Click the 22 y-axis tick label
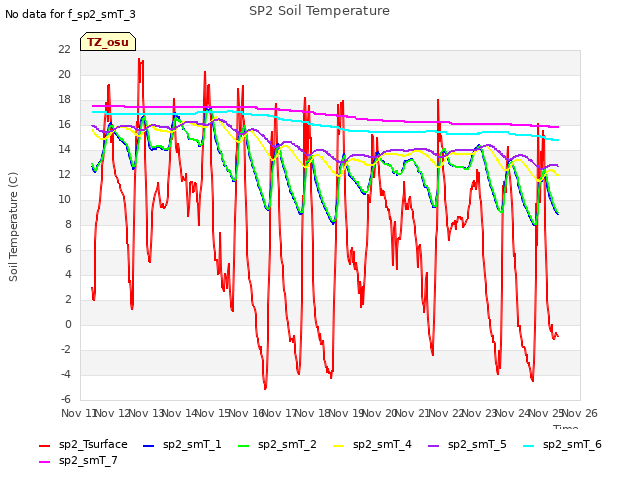640x480 pixels. point(64,49)
